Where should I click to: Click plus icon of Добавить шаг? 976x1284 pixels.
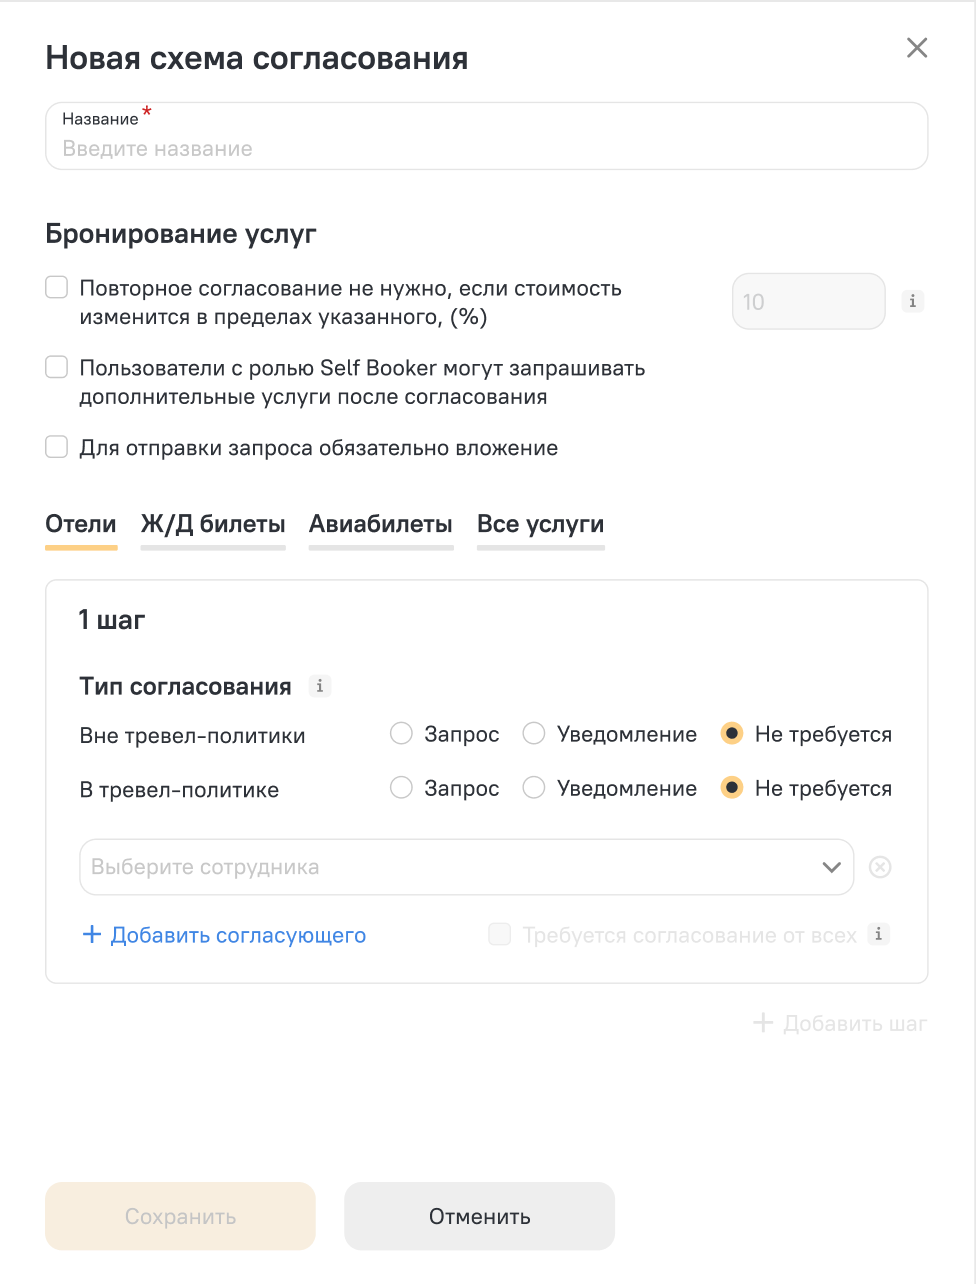pyautogui.click(x=763, y=1023)
